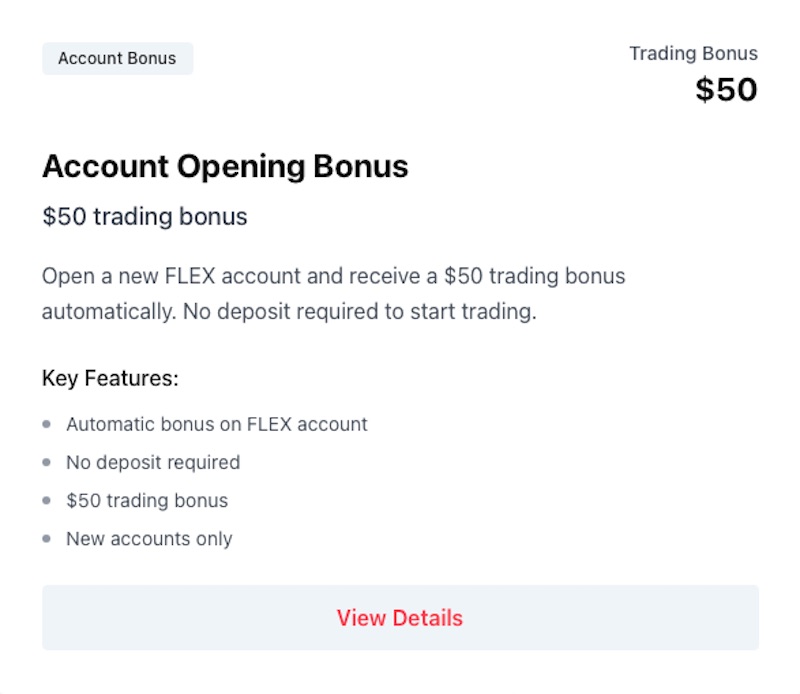Click the New accounts only list item
This screenshot has width=800, height=694.
pyautogui.click(x=148, y=539)
